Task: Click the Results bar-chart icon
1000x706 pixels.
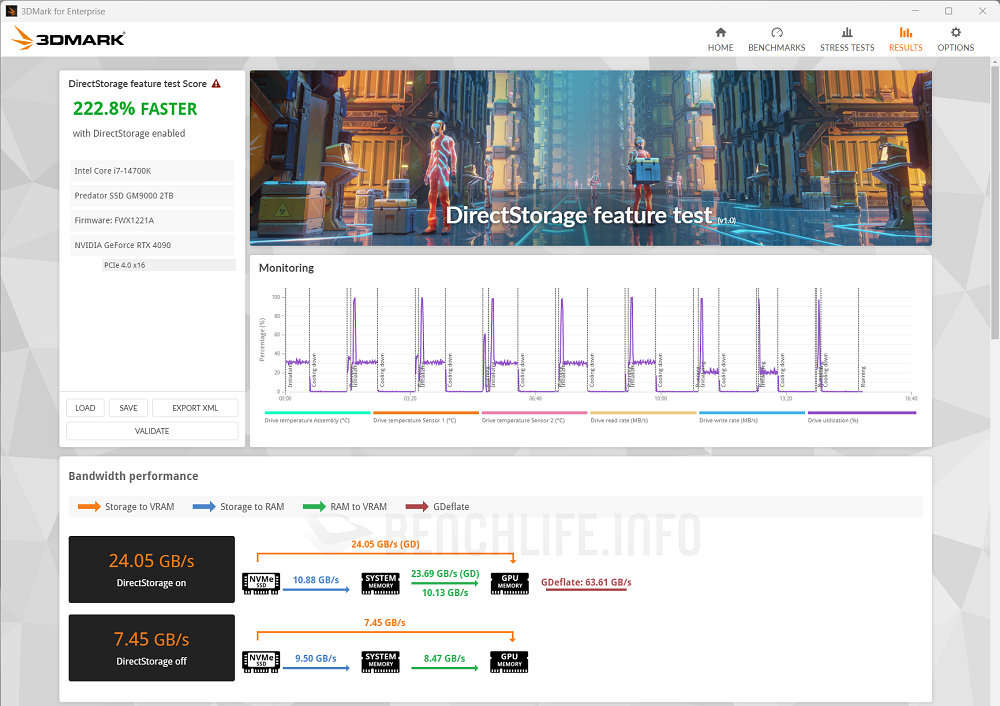Action: [905, 33]
